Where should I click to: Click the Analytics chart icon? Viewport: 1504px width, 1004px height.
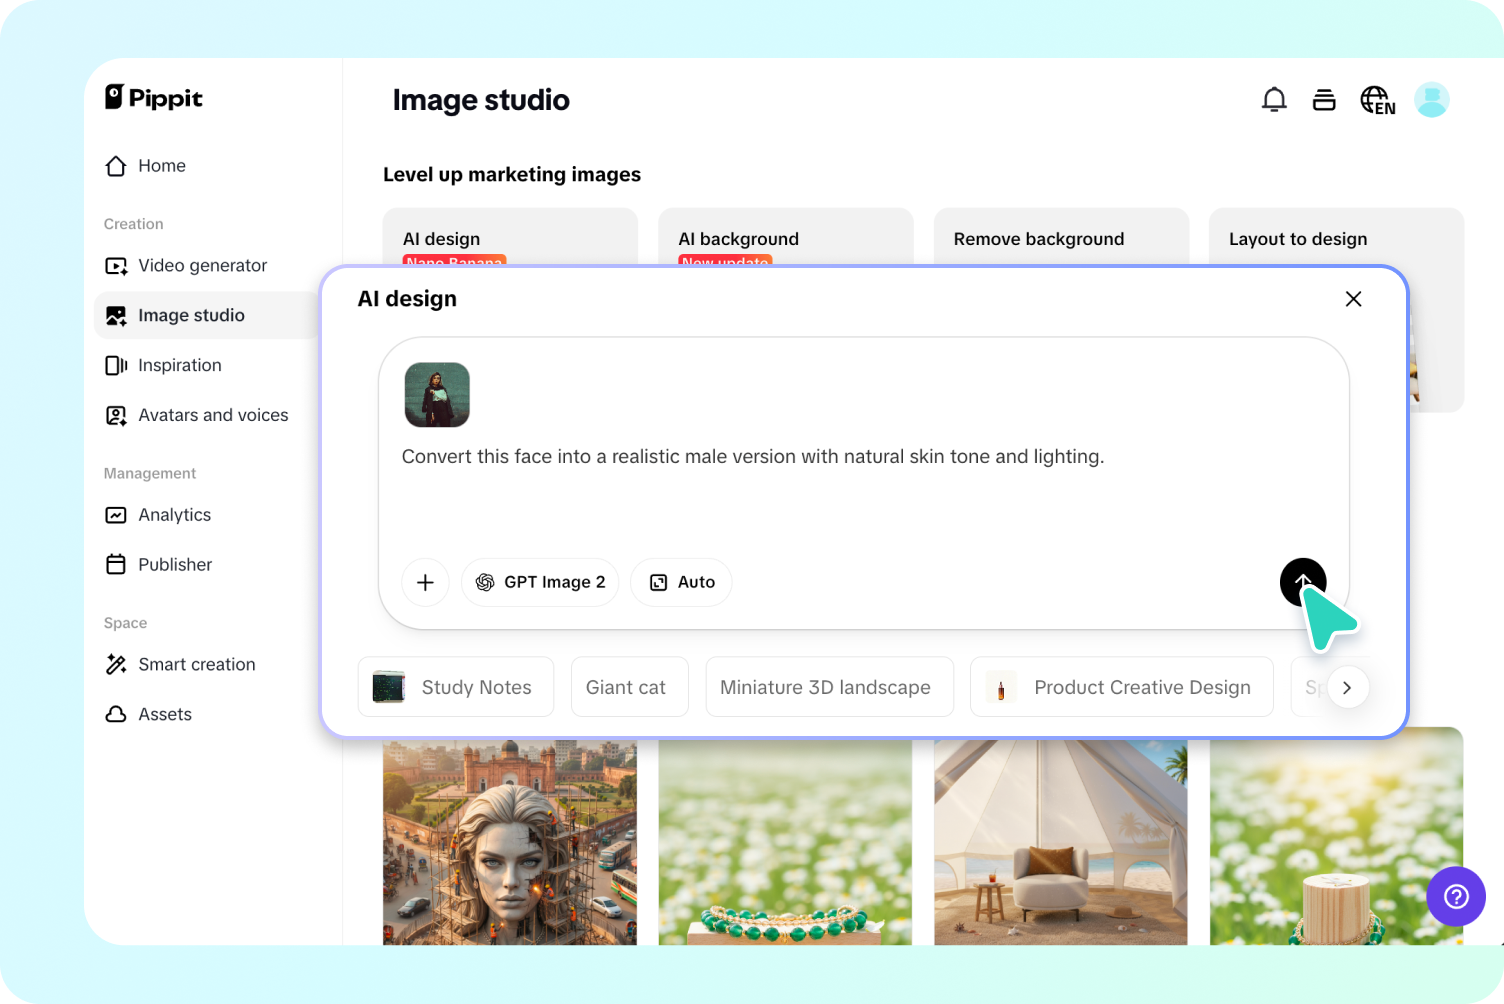coord(116,515)
